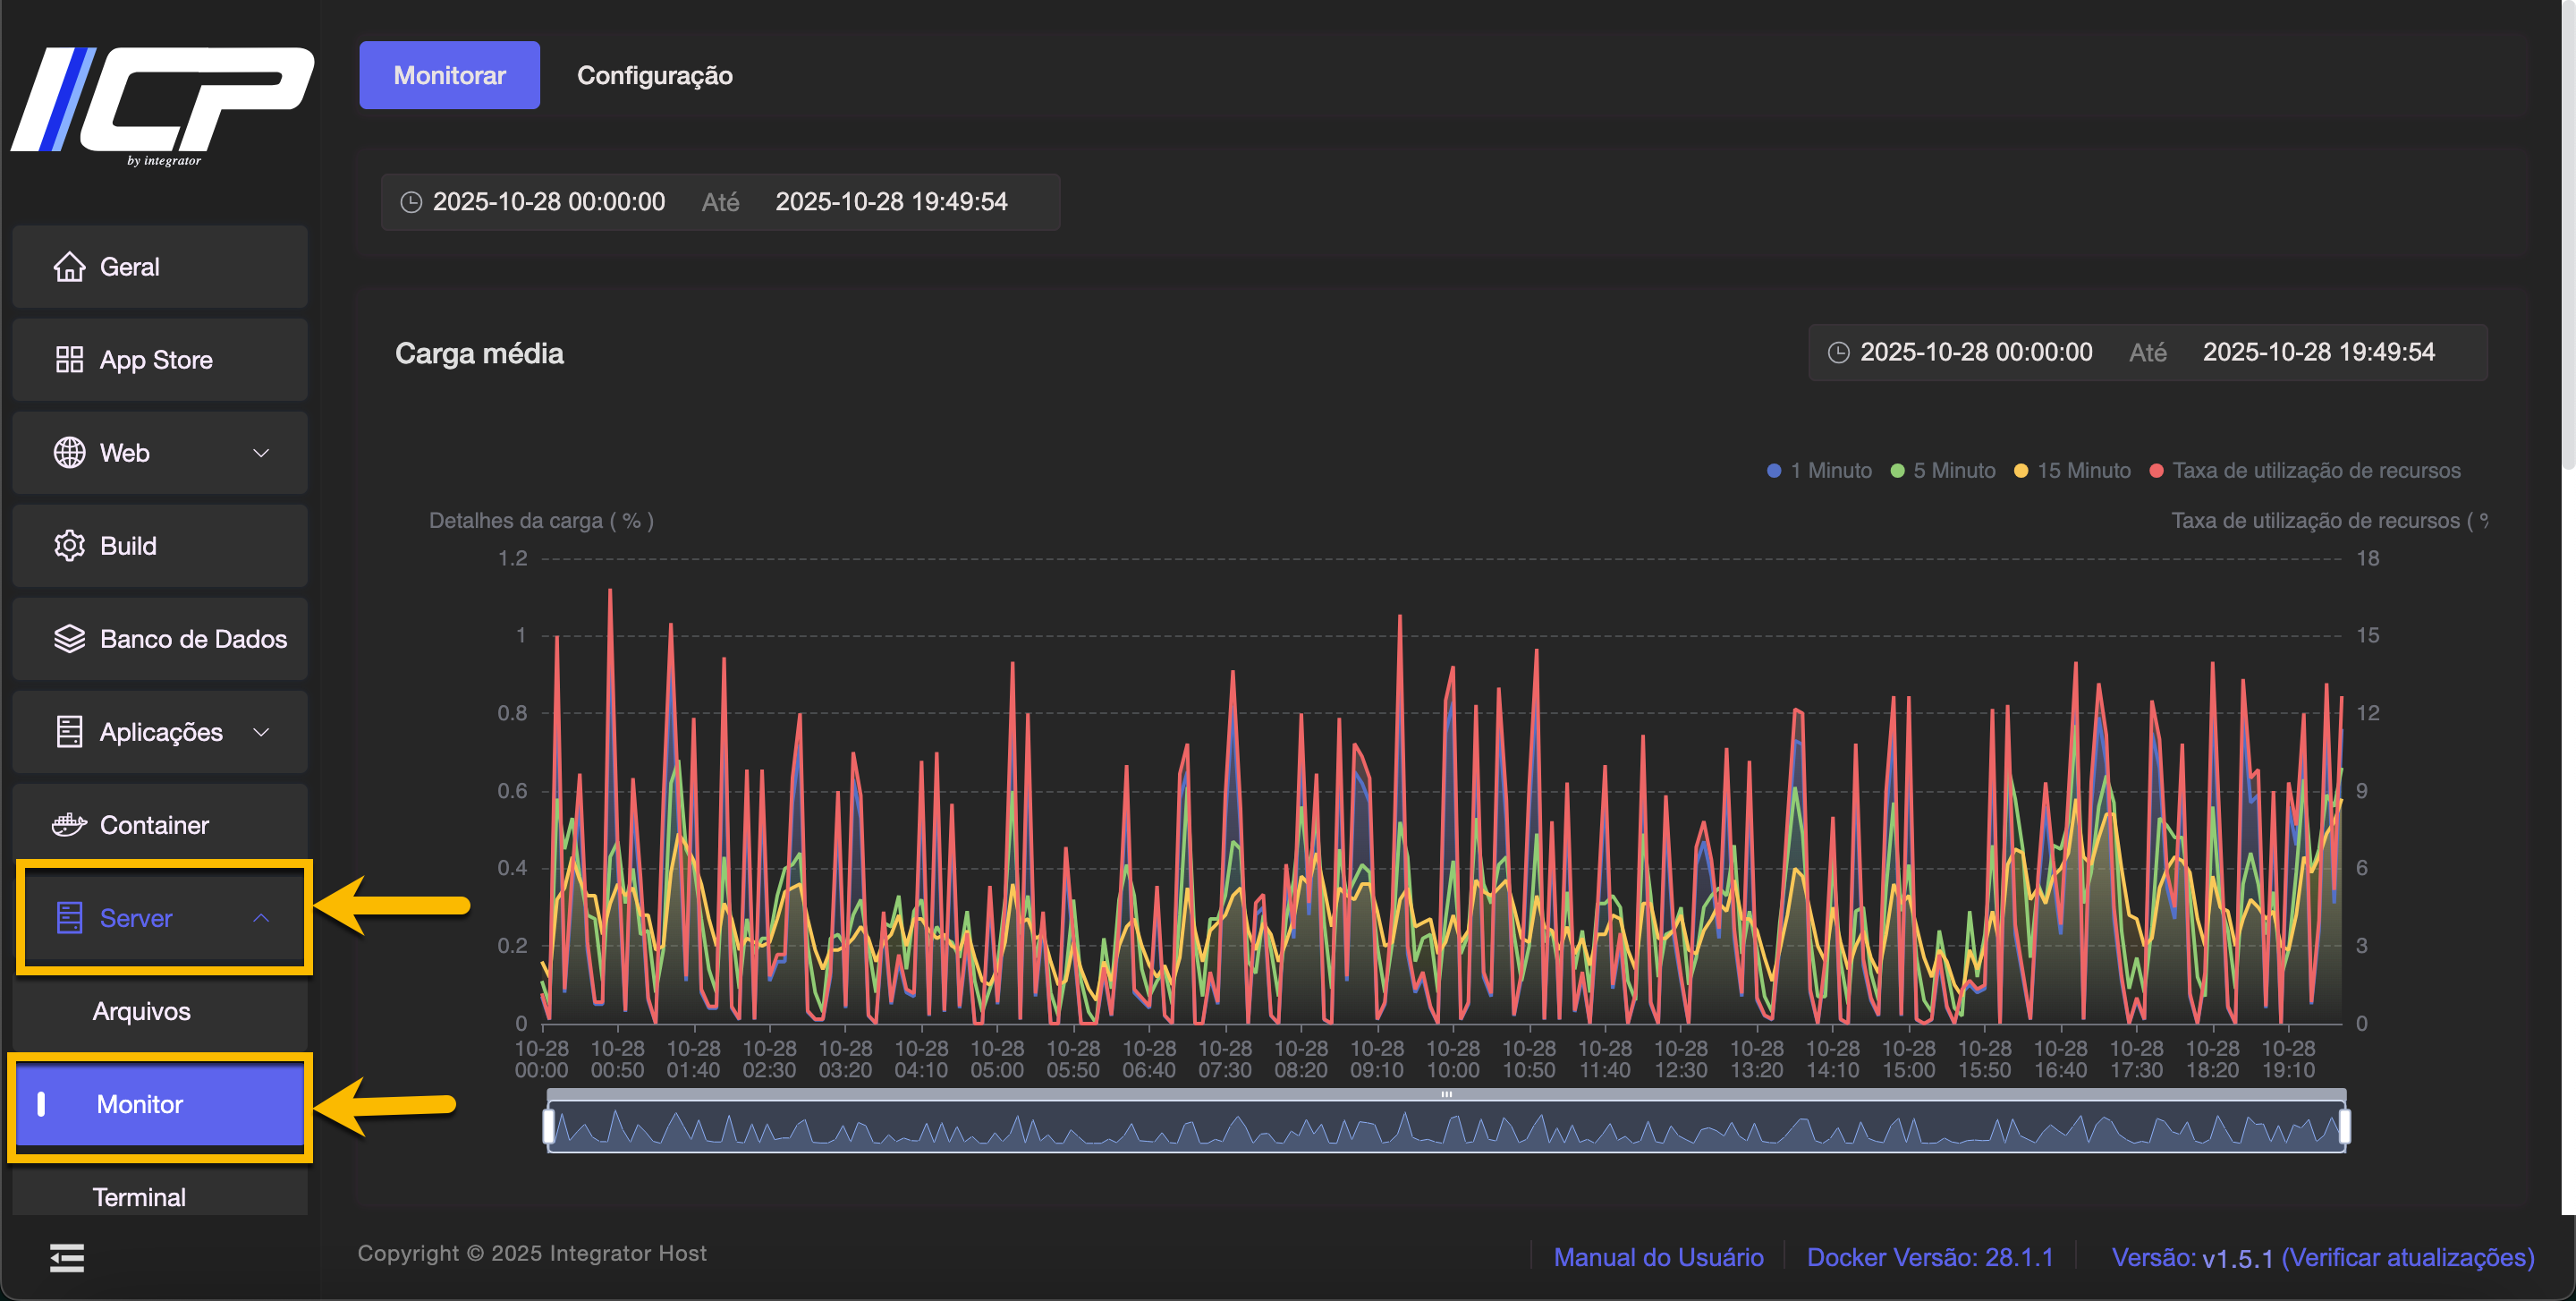
Task: Open the Terminal submenu item
Action: (139, 1197)
